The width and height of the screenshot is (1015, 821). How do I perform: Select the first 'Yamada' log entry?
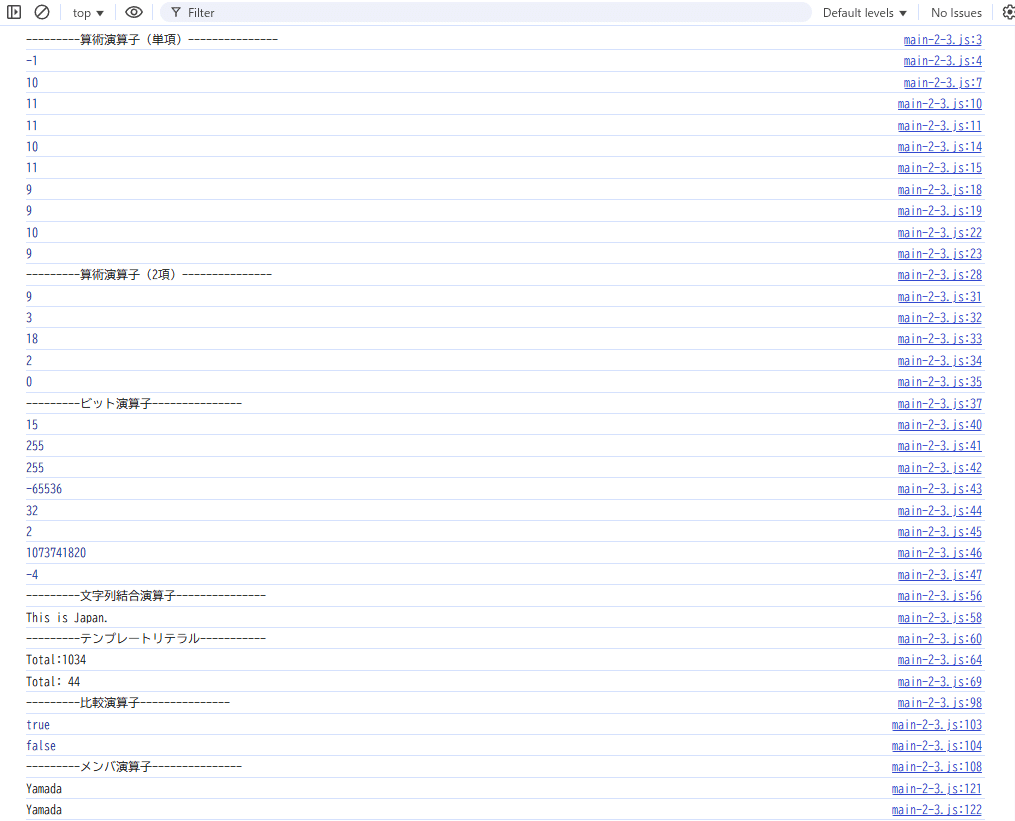click(x=43, y=788)
